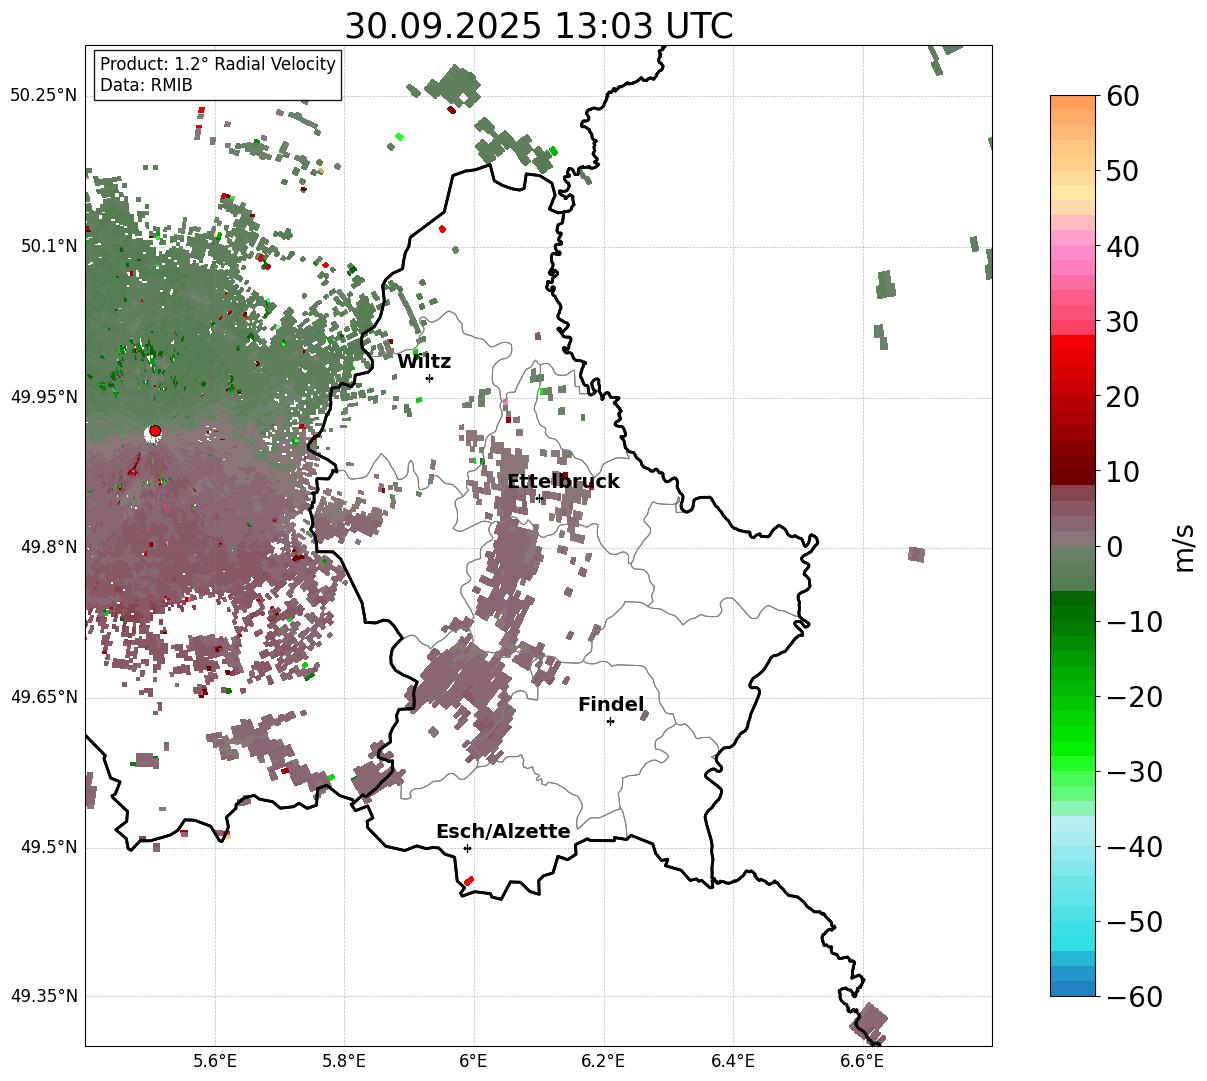
Task: Click the m/s colorbar unit label
Action: click(x=1185, y=547)
